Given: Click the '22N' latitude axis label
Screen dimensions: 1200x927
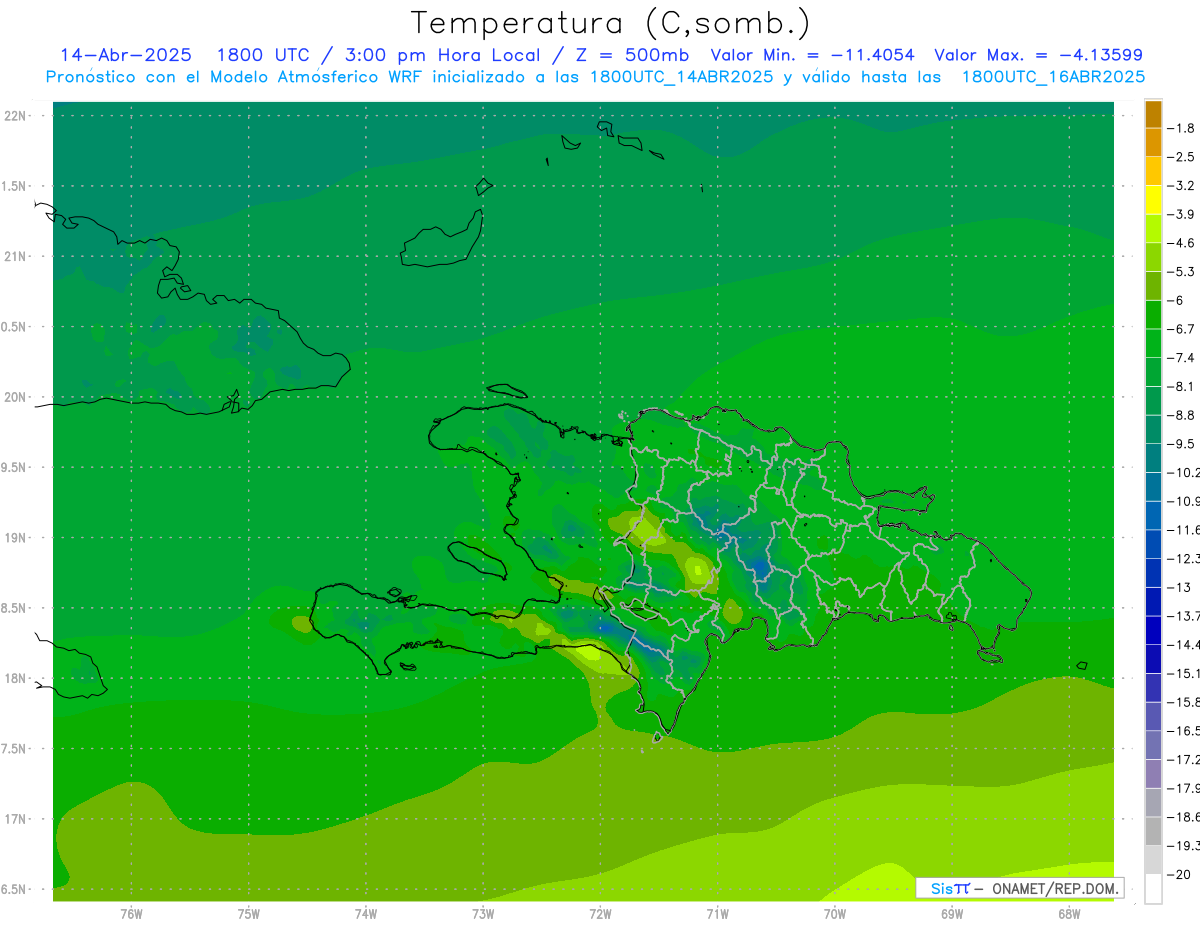Looking at the screenshot, I should click(17, 116).
